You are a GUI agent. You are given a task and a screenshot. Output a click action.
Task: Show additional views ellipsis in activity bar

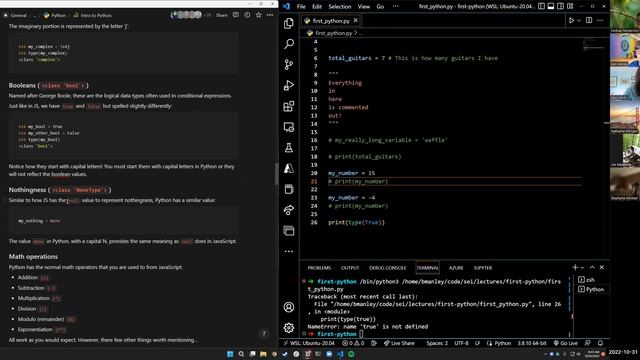click(289, 251)
